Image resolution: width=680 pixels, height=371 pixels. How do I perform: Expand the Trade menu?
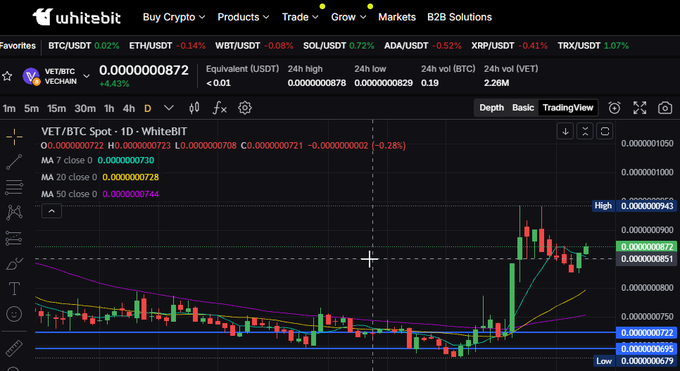coord(300,17)
